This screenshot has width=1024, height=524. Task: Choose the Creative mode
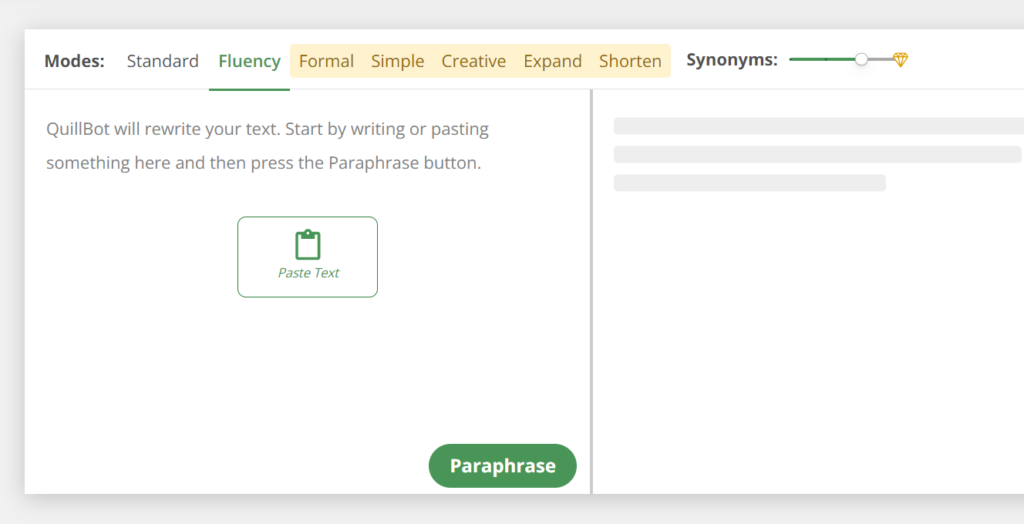(473, 61)
